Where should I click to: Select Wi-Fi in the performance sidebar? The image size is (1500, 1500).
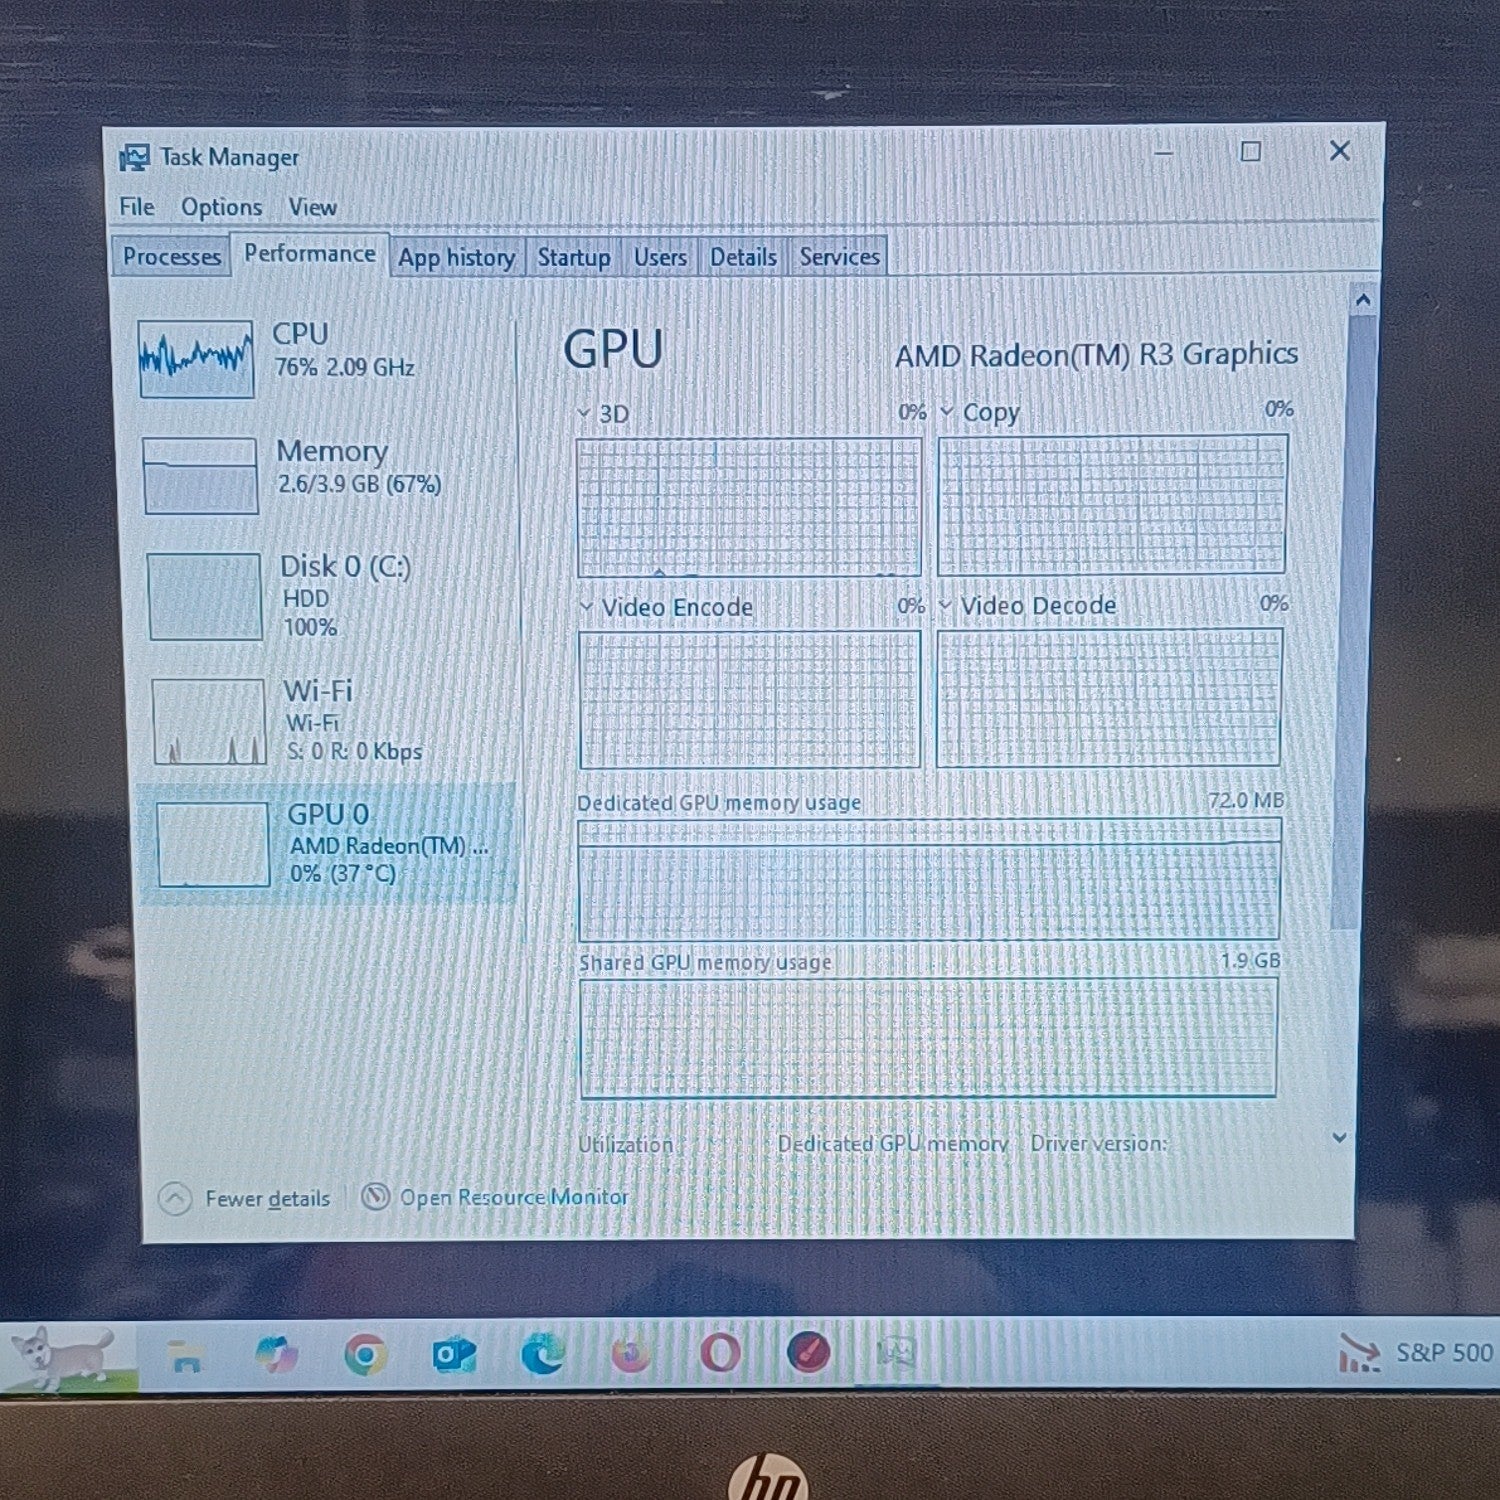332,720
